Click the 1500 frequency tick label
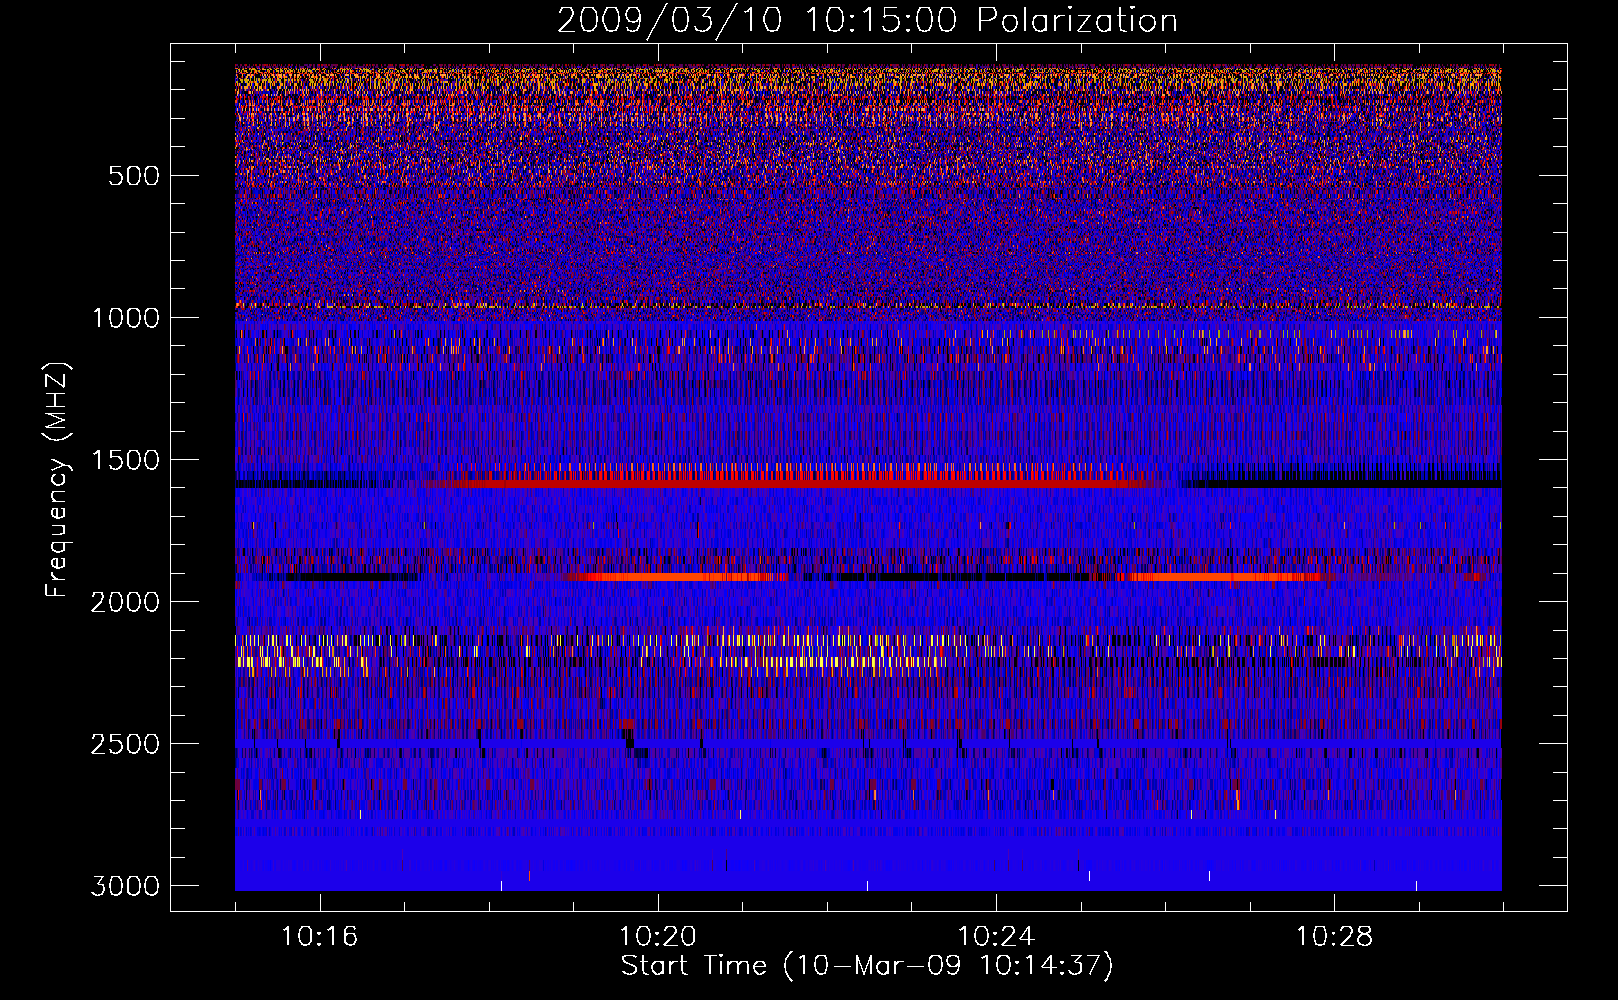 coord(125,460)
